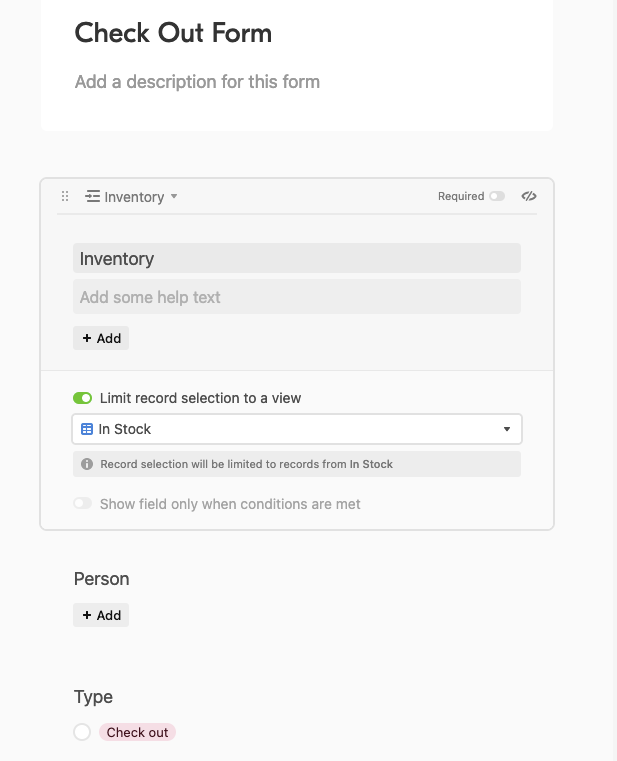617x761 pixels.
Task: Click the caret arrow in In Stock selector
Action: (507, 429)
